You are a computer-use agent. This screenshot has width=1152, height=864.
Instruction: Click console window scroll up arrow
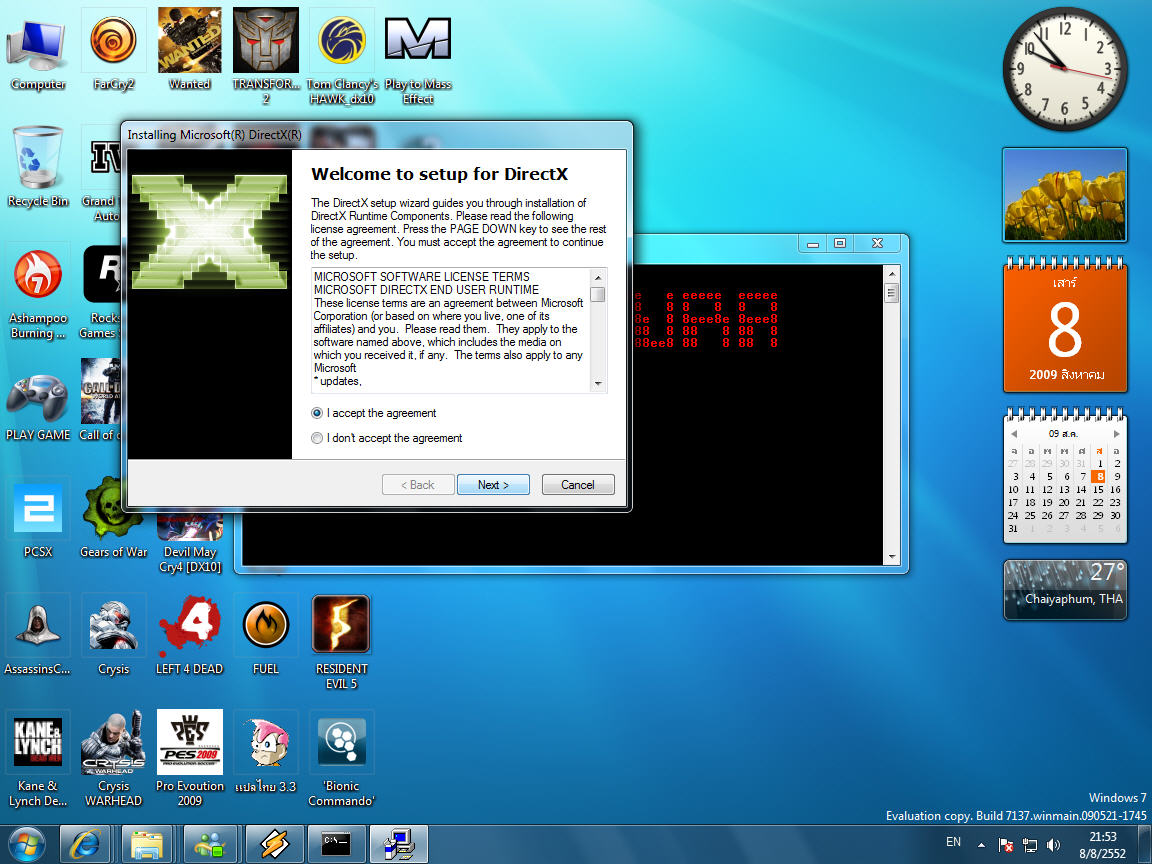[892, 274]
